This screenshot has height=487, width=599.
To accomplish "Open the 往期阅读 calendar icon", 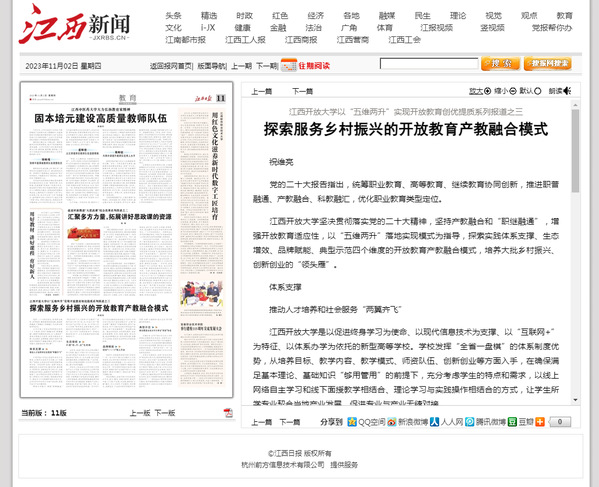I will 288,65.
